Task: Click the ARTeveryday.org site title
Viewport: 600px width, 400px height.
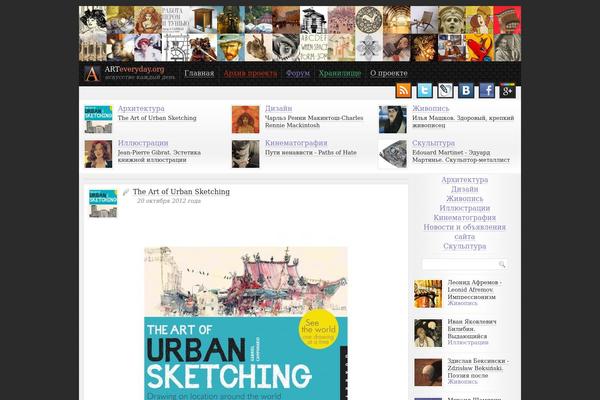Action: pos(134,69)
